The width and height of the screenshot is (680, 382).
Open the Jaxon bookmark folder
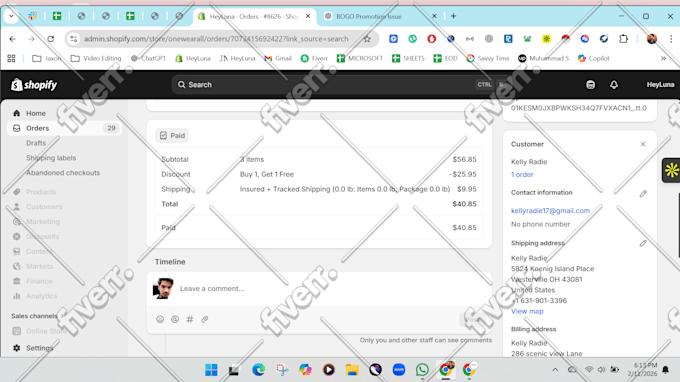46,58
